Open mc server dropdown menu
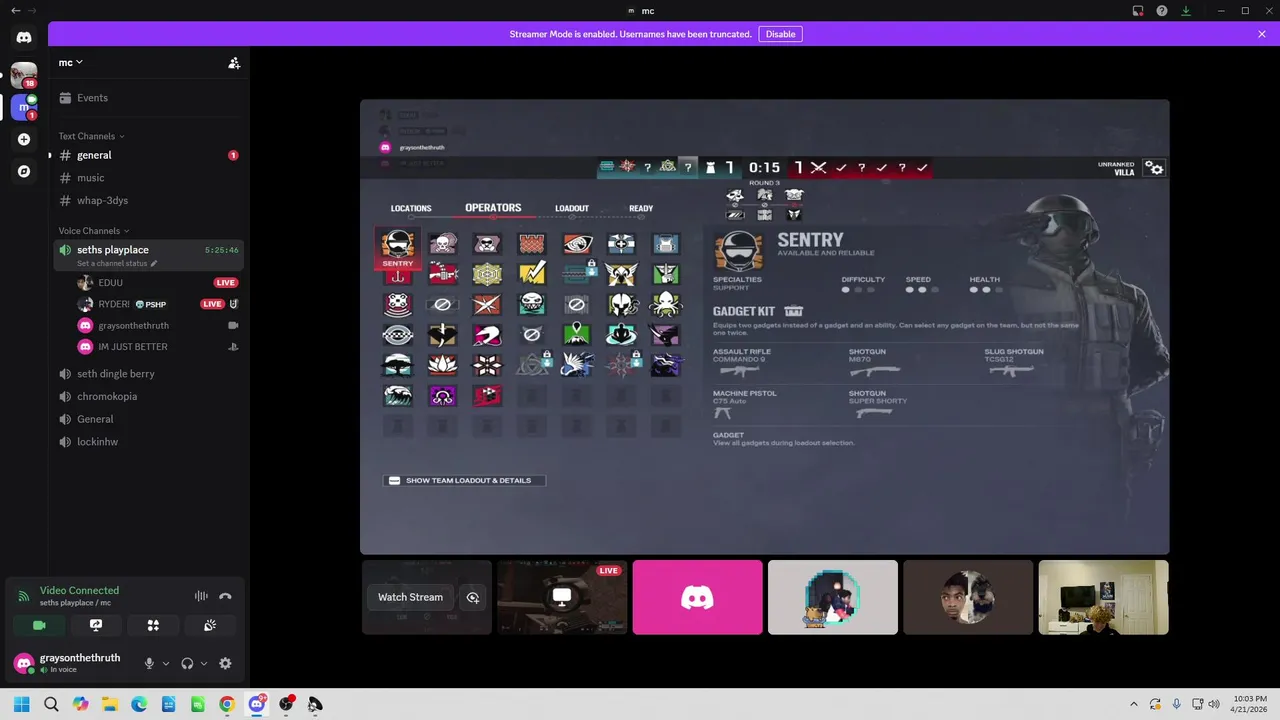 (70, 63)
